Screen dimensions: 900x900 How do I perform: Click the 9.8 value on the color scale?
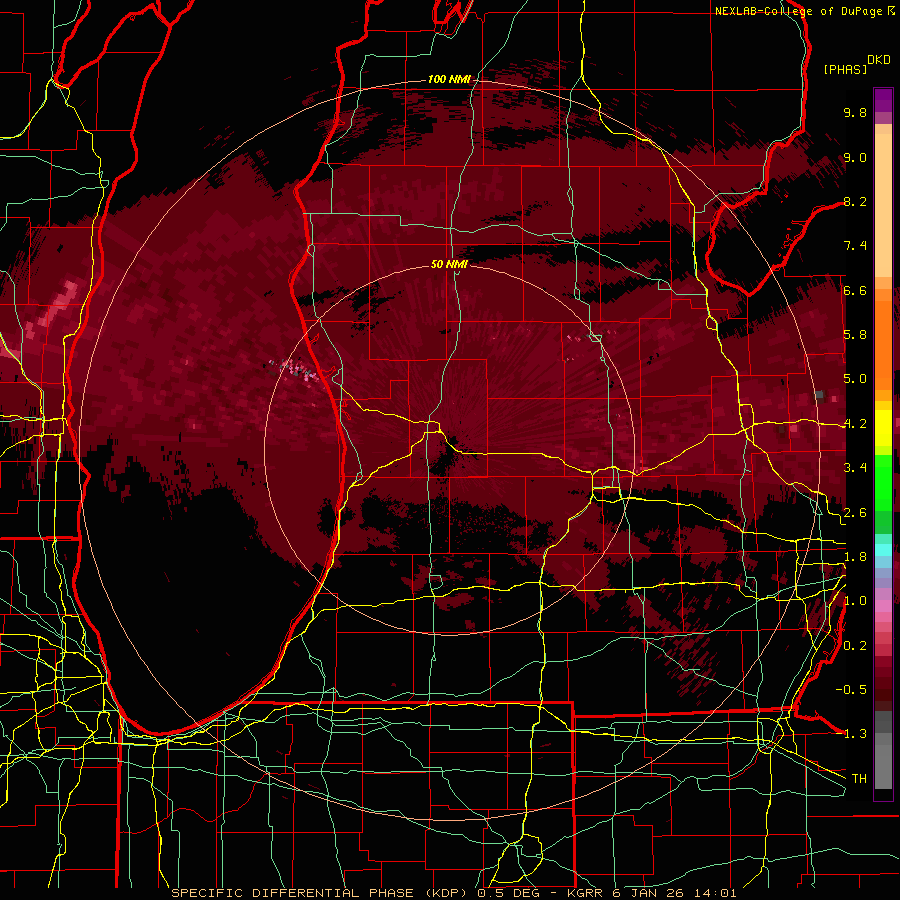(855, 112)
